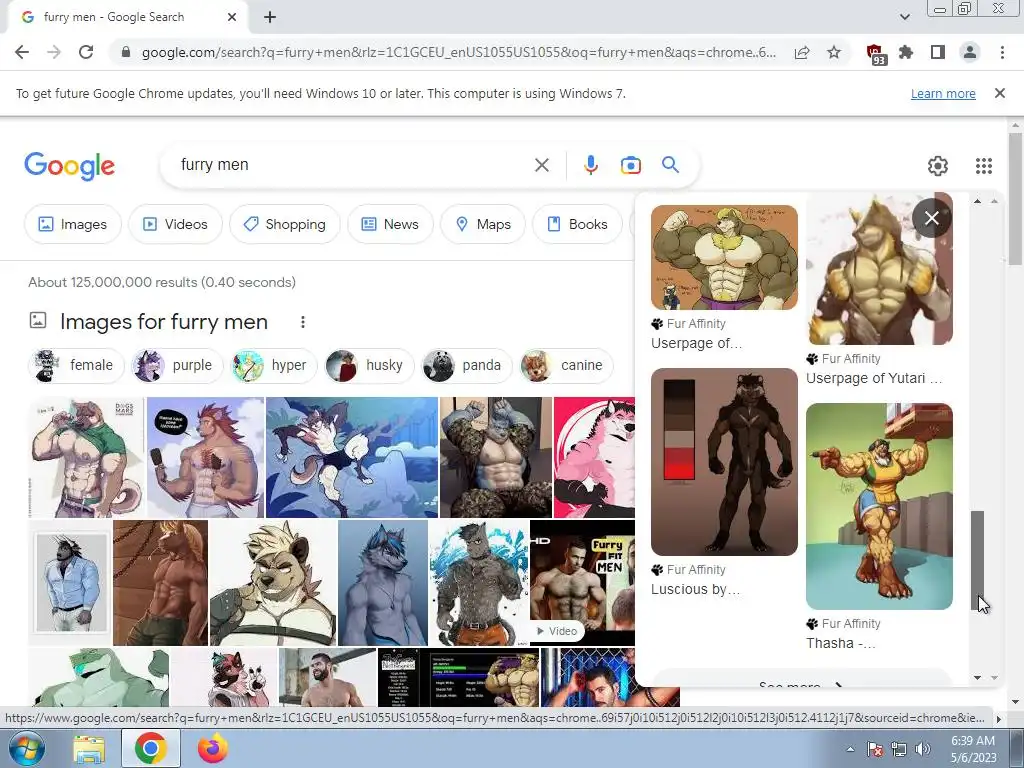
Task: Open the Extensions puzzle piece menu
Action: click(906, 52)
